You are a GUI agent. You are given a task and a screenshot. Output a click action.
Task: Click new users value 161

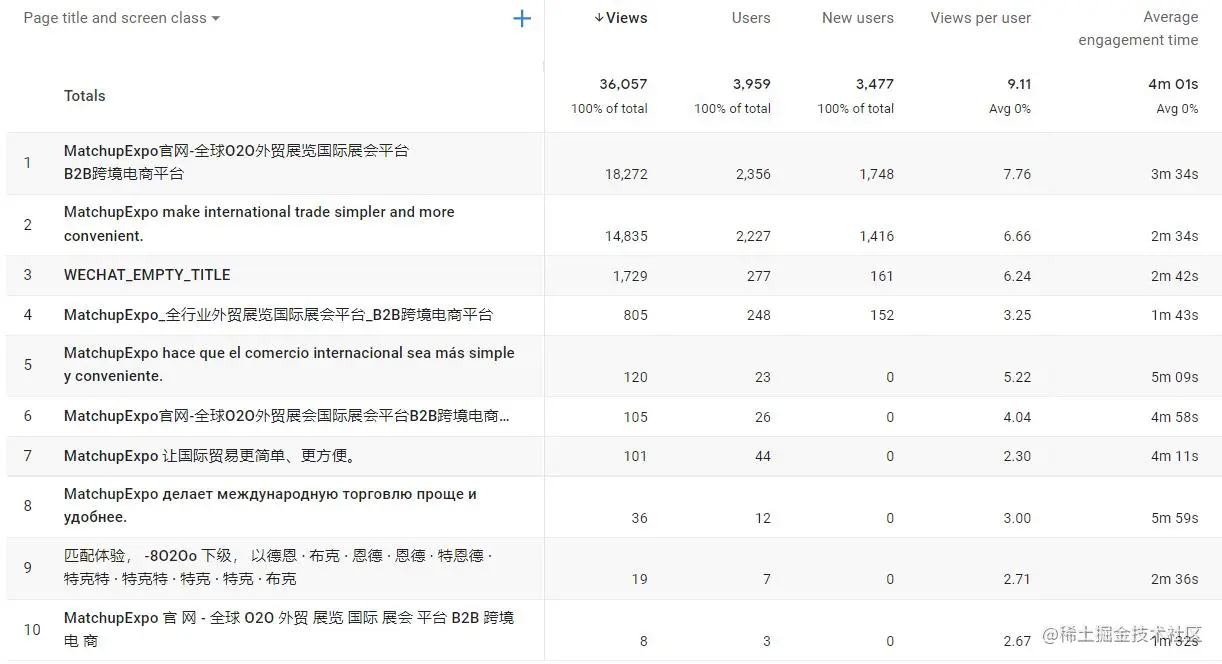point(882,276)
